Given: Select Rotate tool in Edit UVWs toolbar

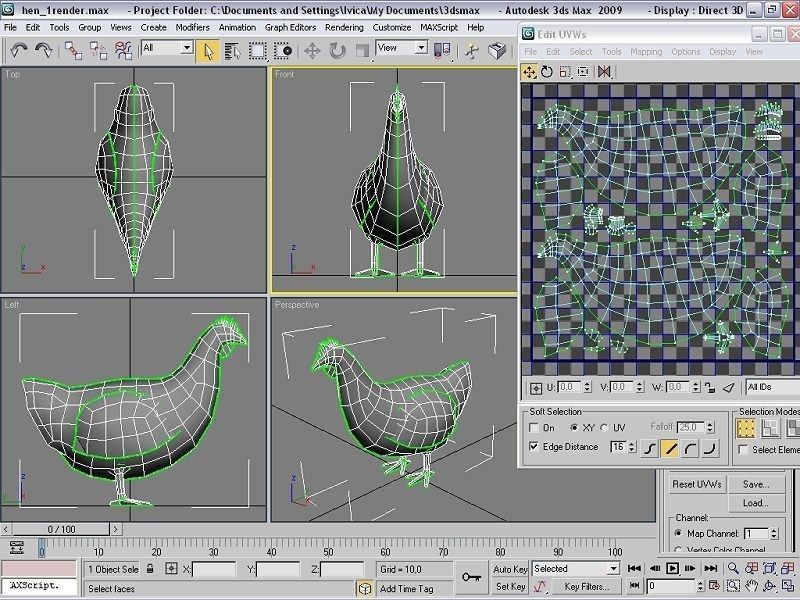Looking at the screenshot, I should pos(547,72).
